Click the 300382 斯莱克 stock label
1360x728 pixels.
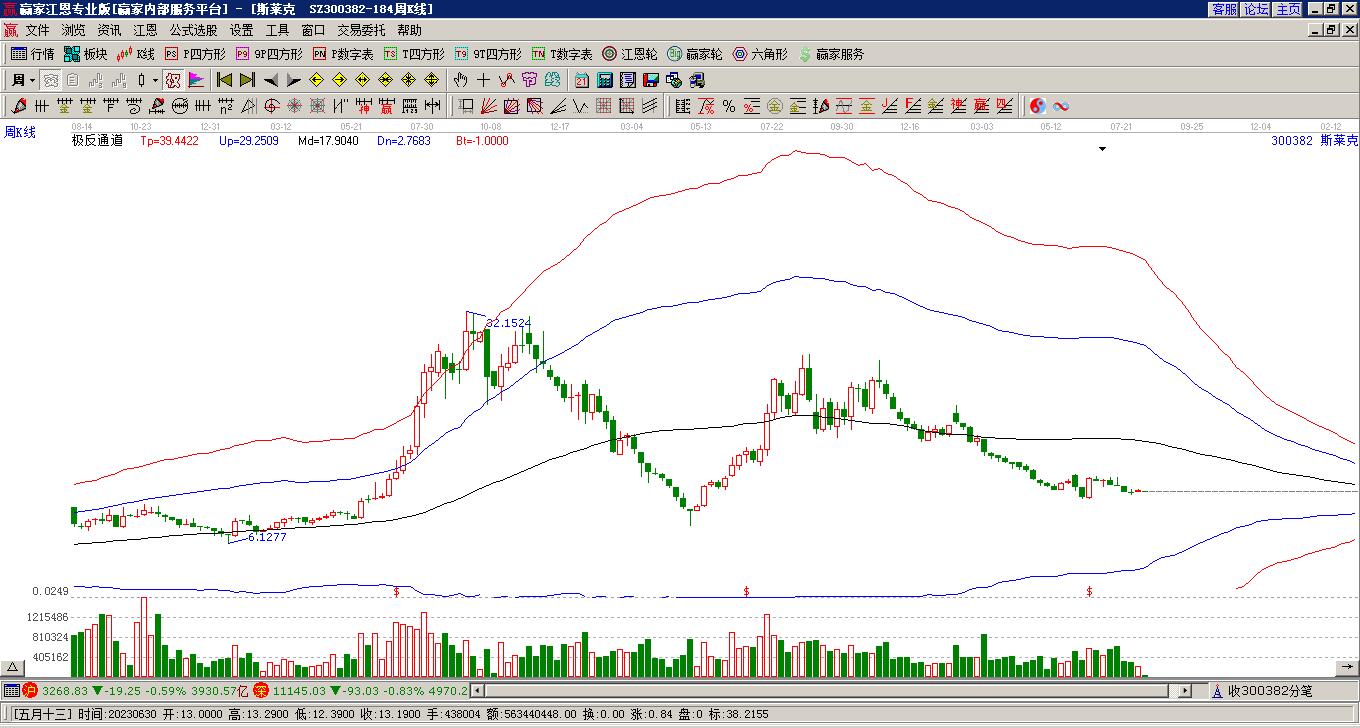point(1314,141)
